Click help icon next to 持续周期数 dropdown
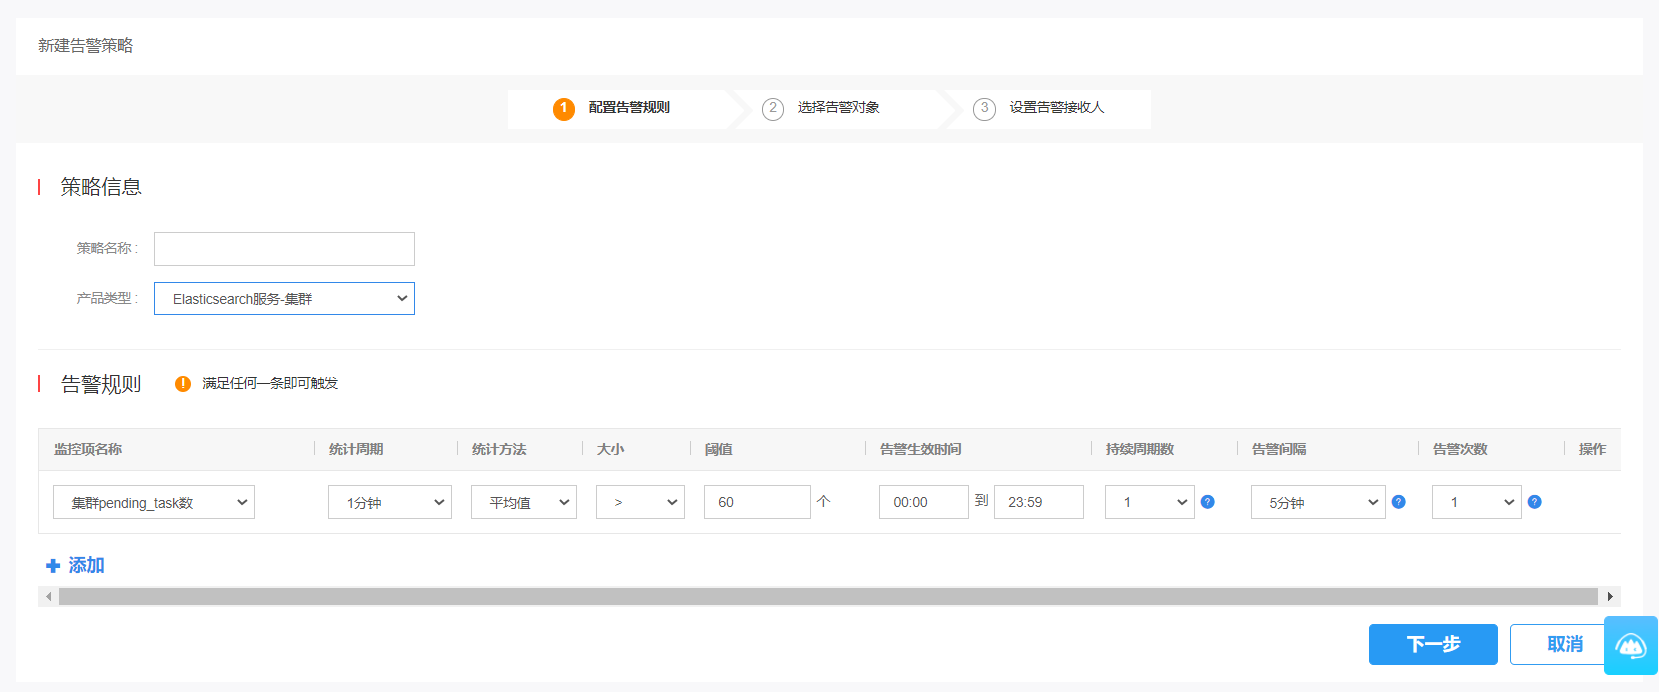The height and width of the screenshot is (692, 1659). click(x=1207, y=502)
